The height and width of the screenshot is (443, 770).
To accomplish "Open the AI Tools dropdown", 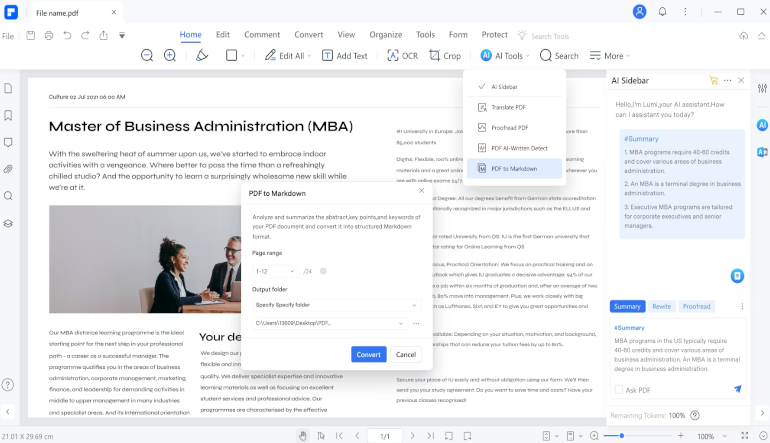I will click(x=505, y=55).
